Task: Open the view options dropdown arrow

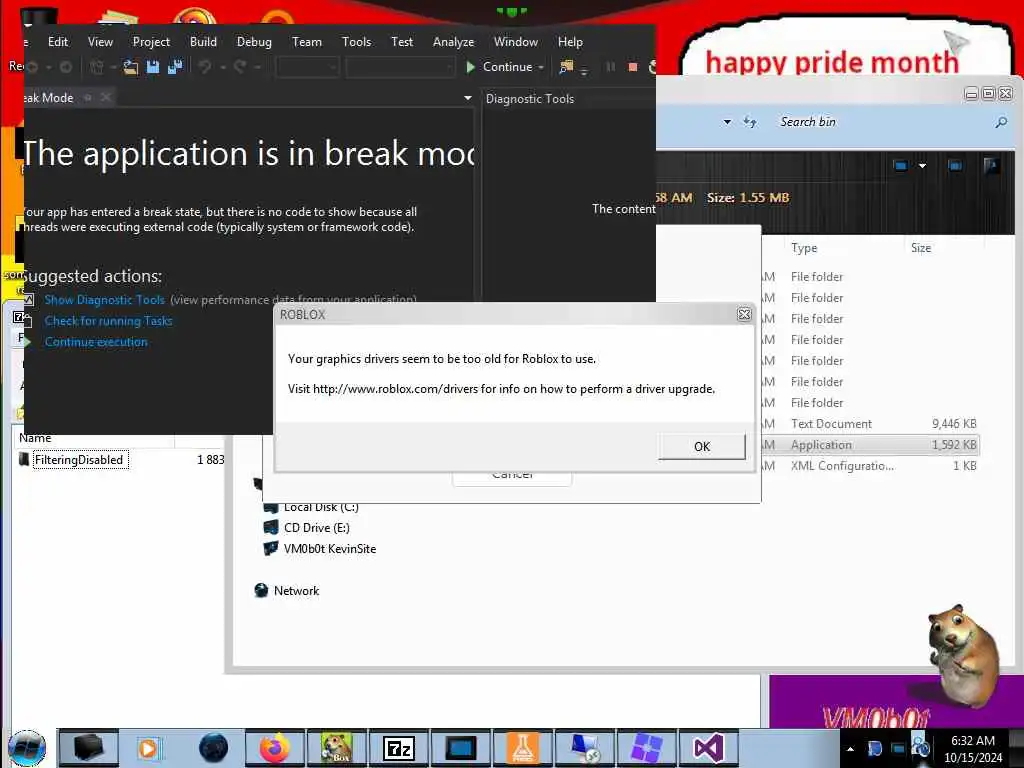Action: coord(922,166)
